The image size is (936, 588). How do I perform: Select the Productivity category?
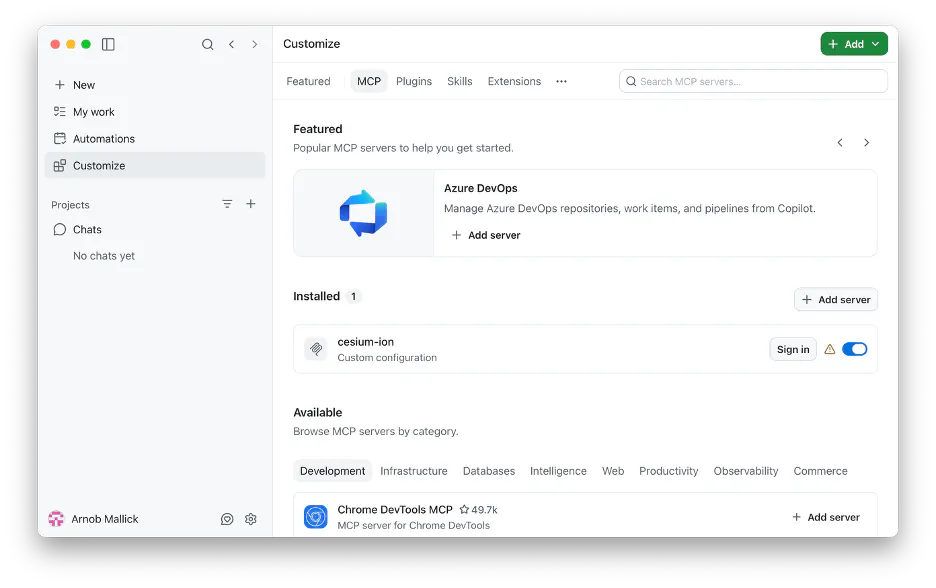point(669,471)
